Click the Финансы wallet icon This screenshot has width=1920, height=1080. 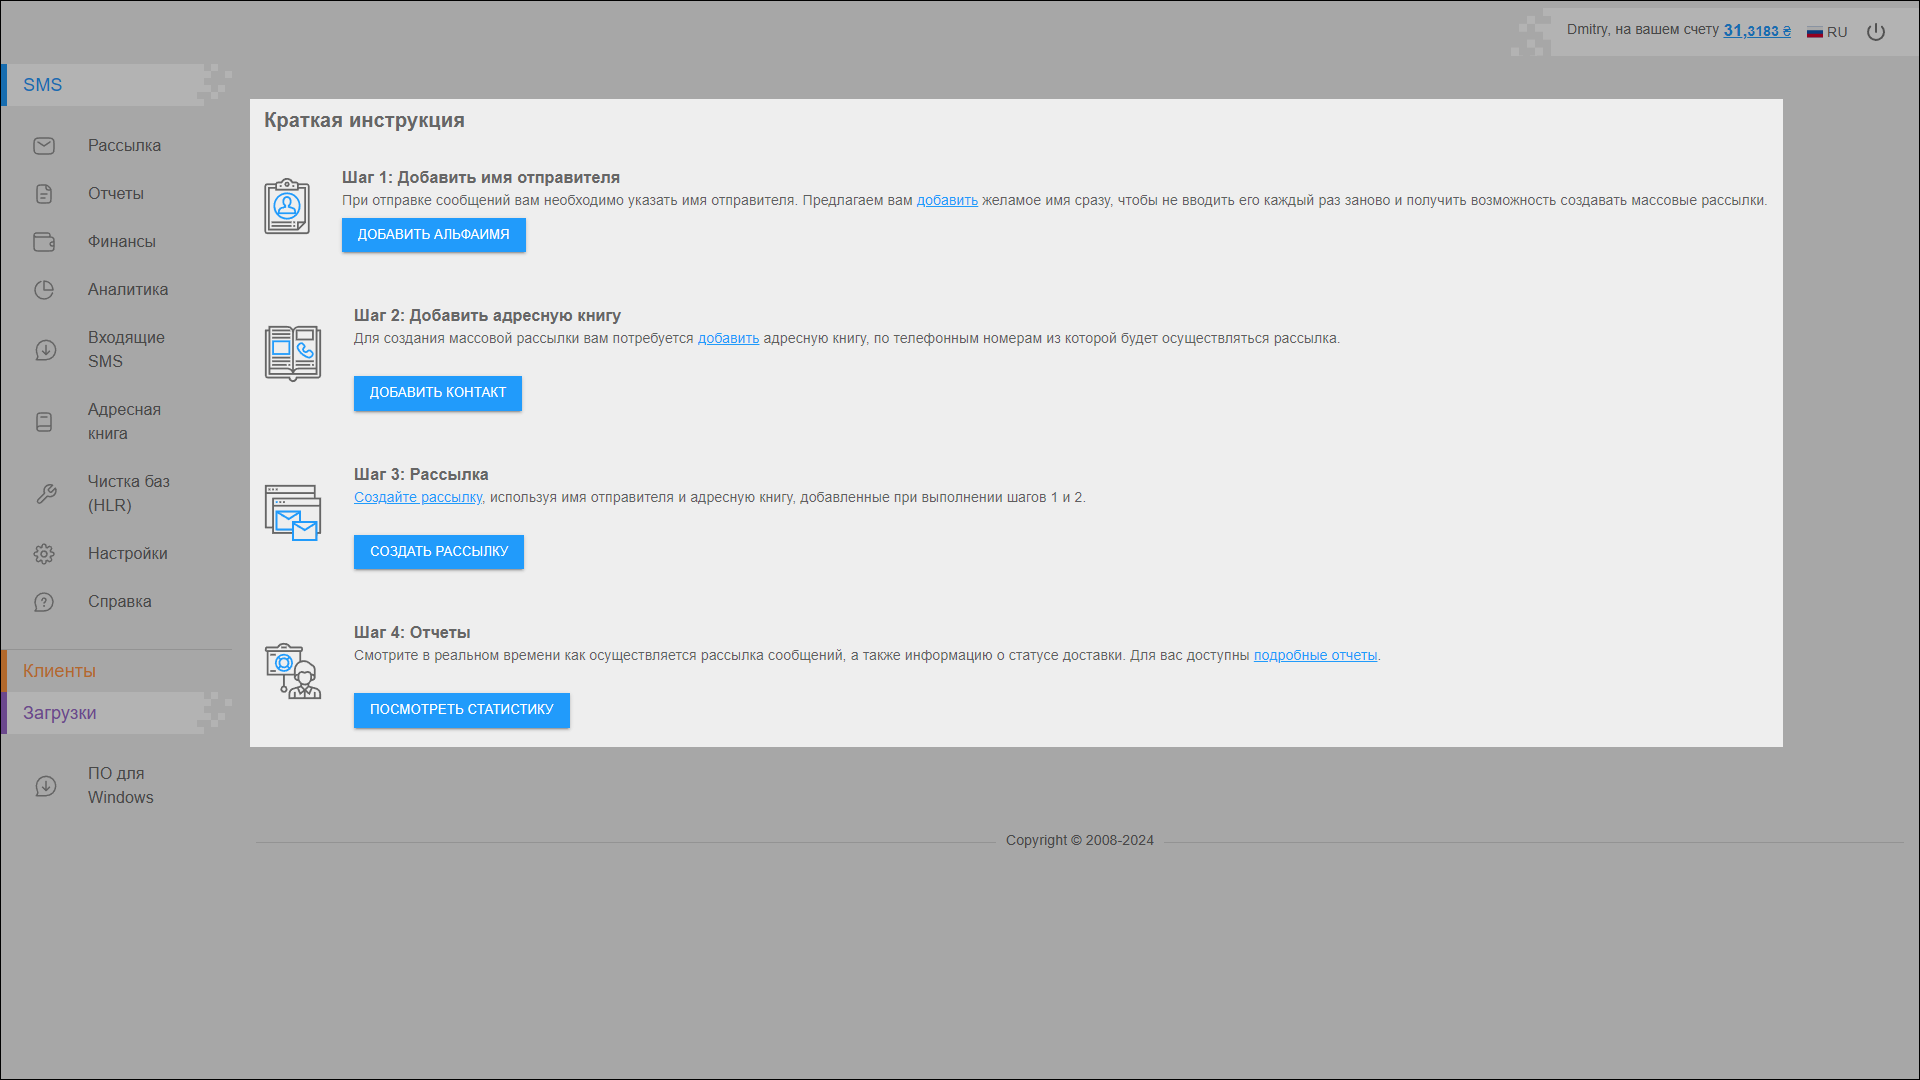[44, 242]
